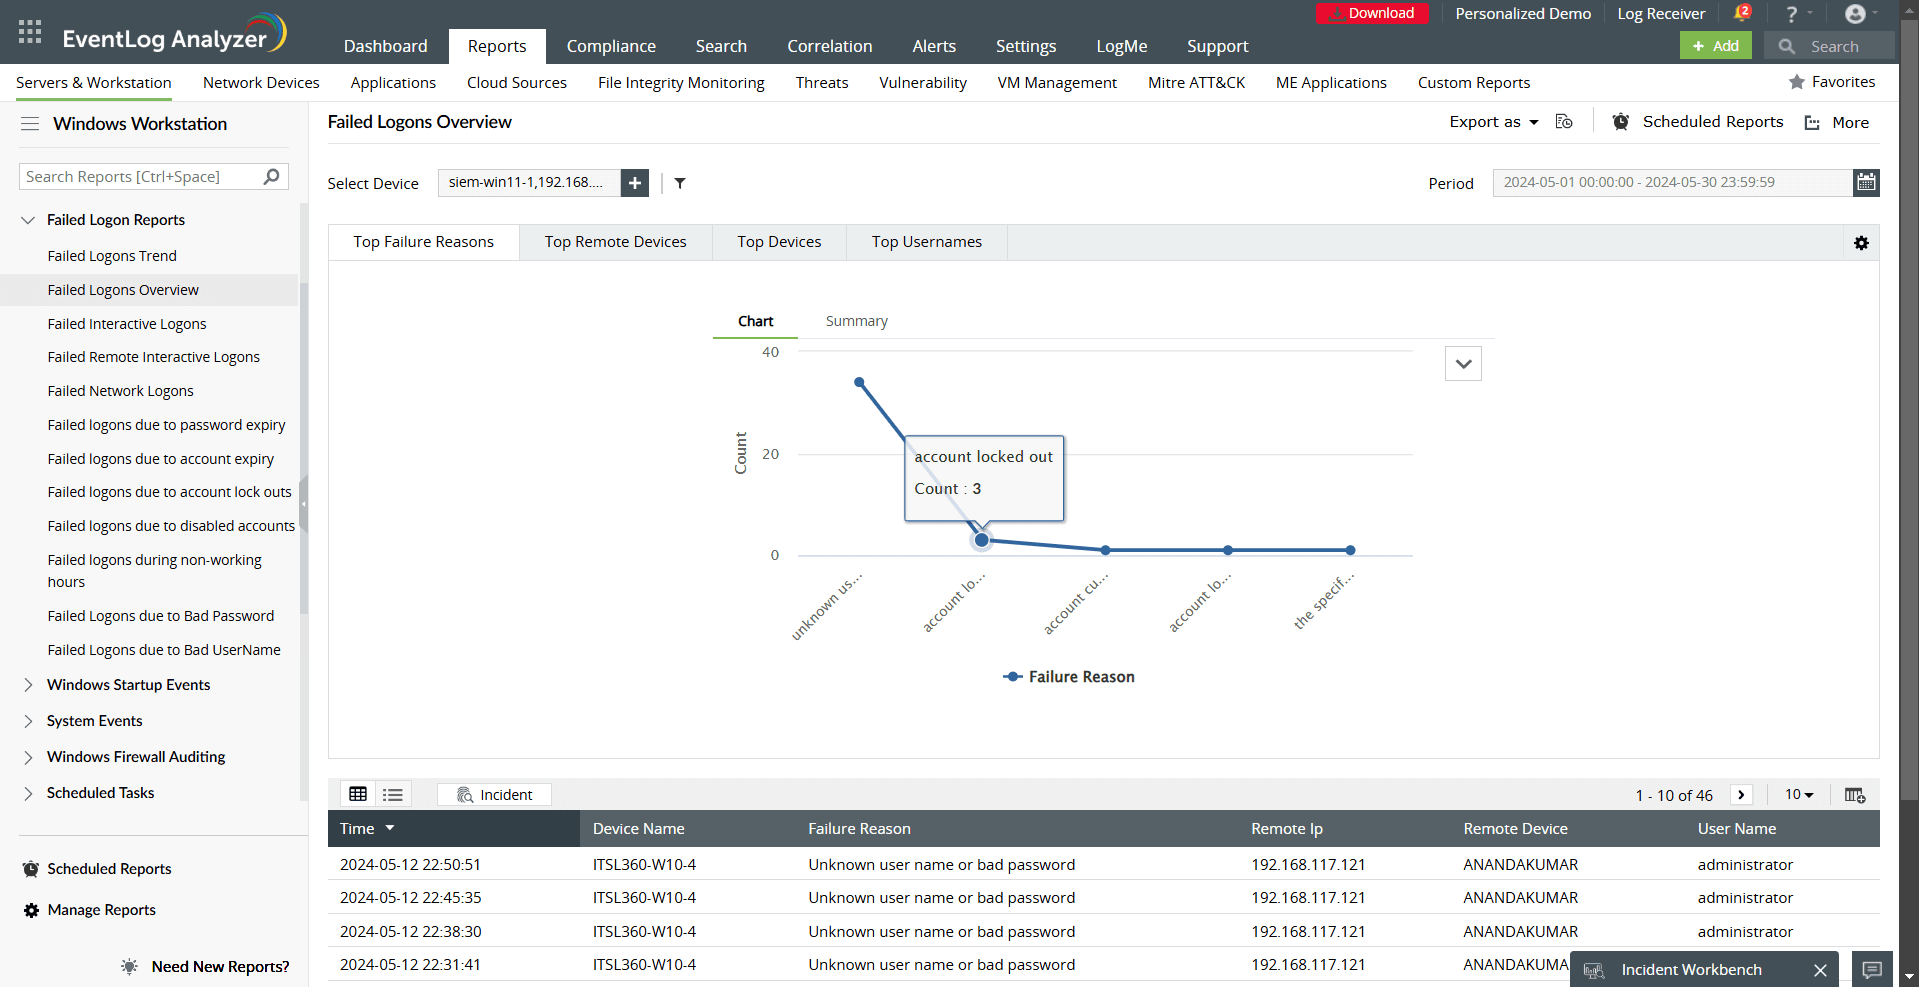Select the Failed Logons Trend report

[x=112, y=255]
